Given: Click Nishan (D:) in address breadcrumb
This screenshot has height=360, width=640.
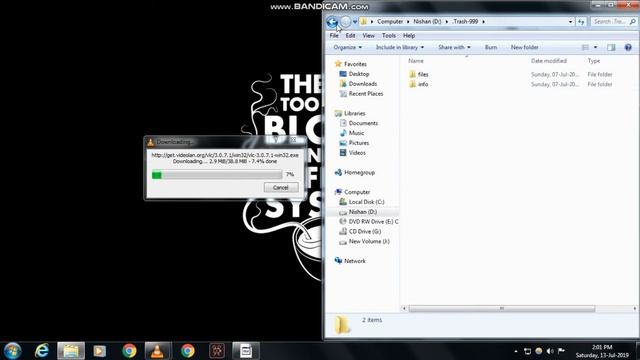Looking at the screenshot, I should [x=427, y=22].
